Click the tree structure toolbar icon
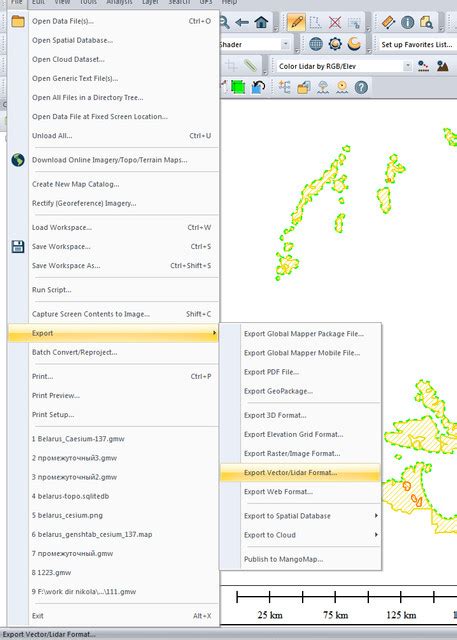The width and height of the screenshot is (457, 640). click(284, 87)
